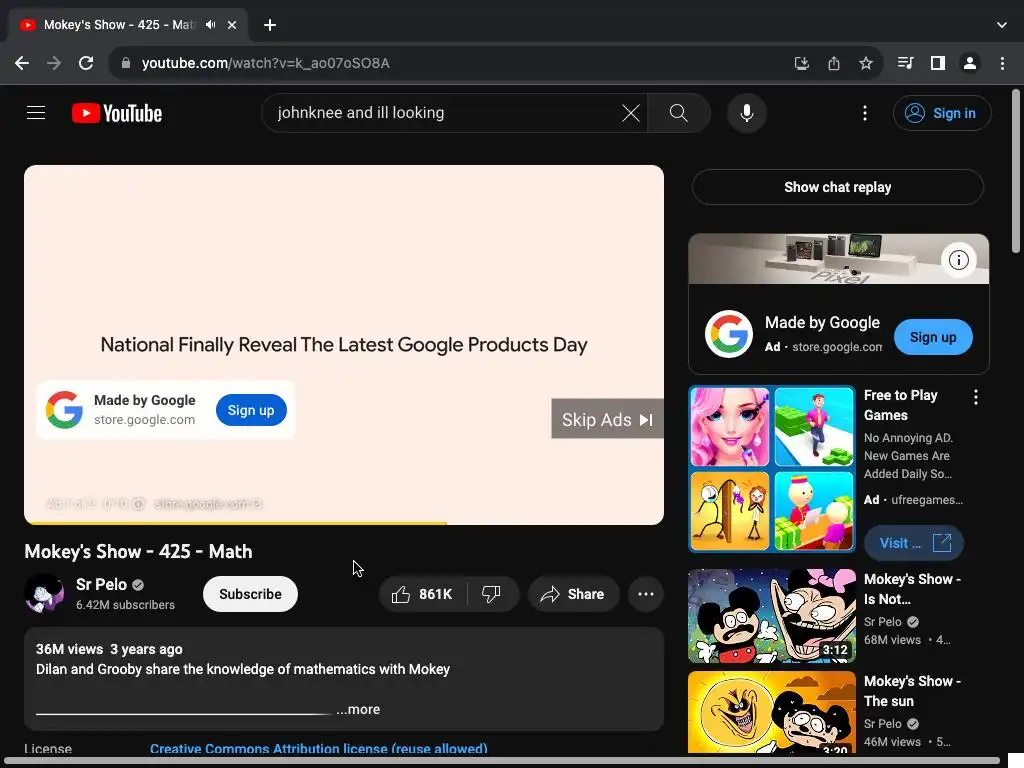This screenshot has width=1024, height=768.
Task: Bookmark this page with the star icon
Action: click(x=866, y=63)
